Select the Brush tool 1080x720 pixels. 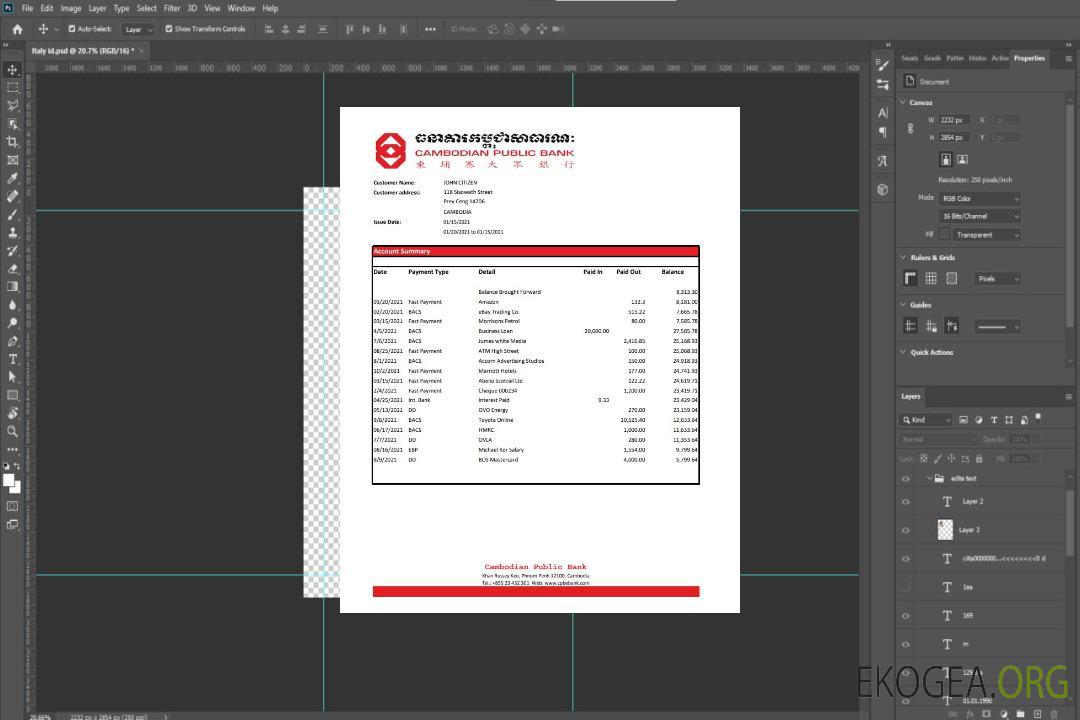click(12, 214)
